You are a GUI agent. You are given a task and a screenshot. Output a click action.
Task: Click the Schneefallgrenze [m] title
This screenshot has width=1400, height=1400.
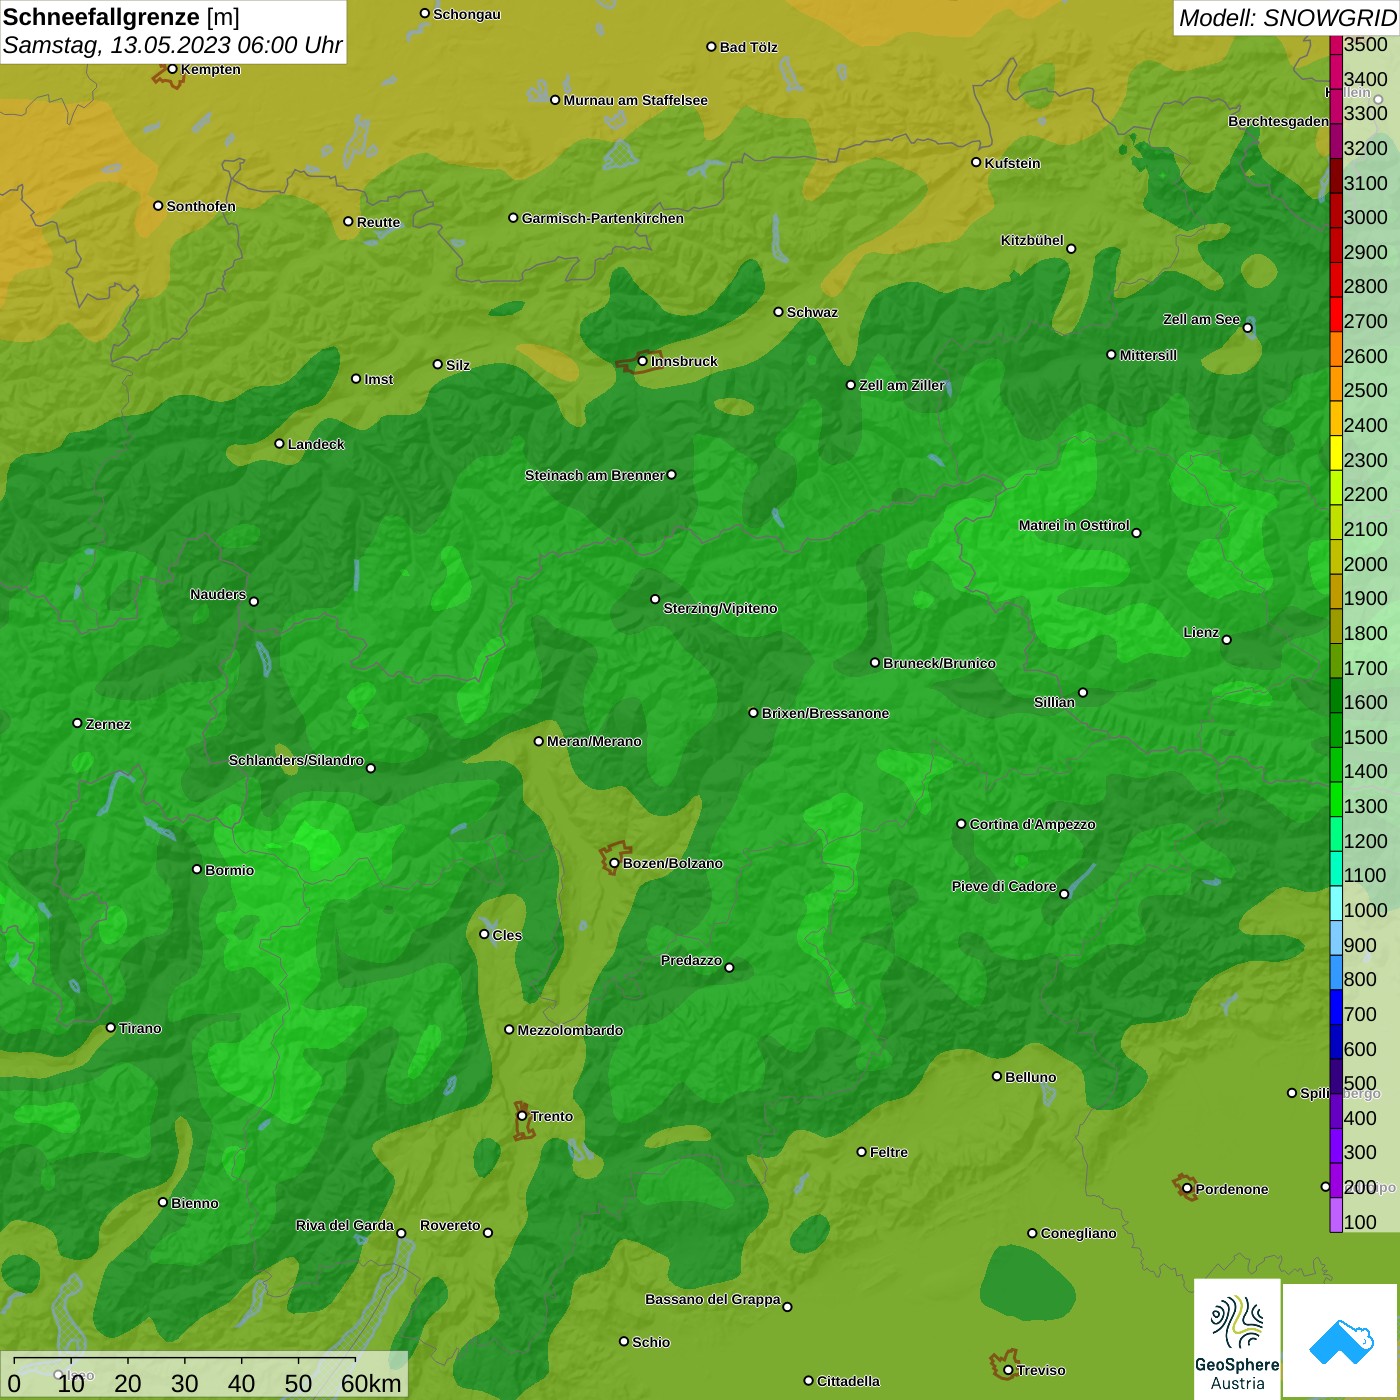121,17
